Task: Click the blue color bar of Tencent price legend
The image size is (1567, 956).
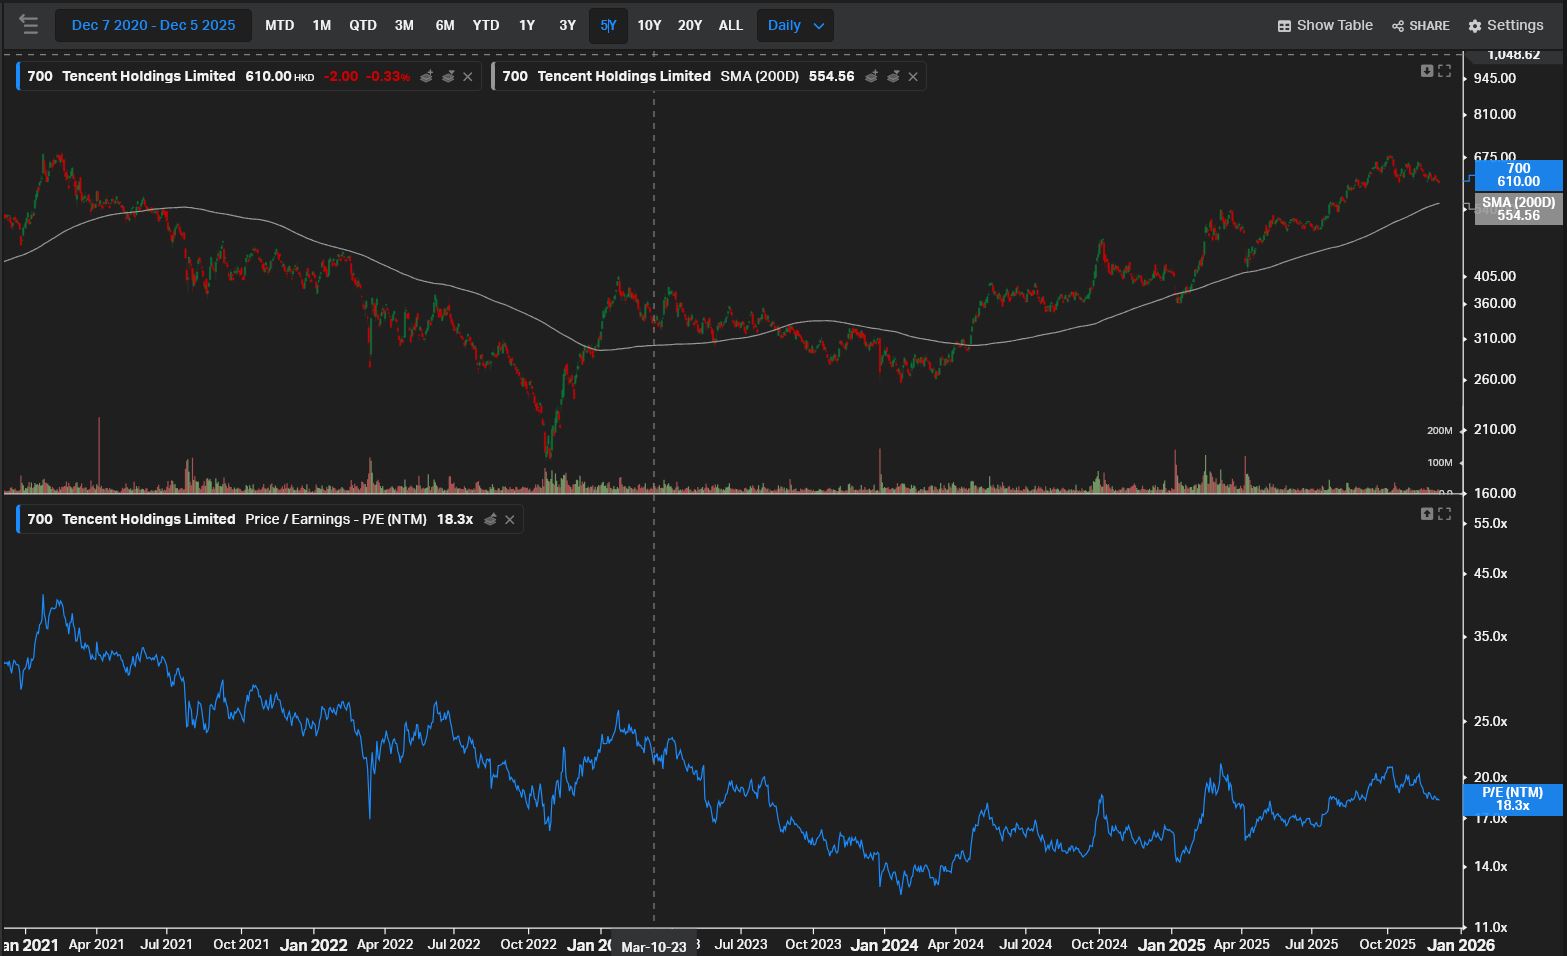Action: 18,76
